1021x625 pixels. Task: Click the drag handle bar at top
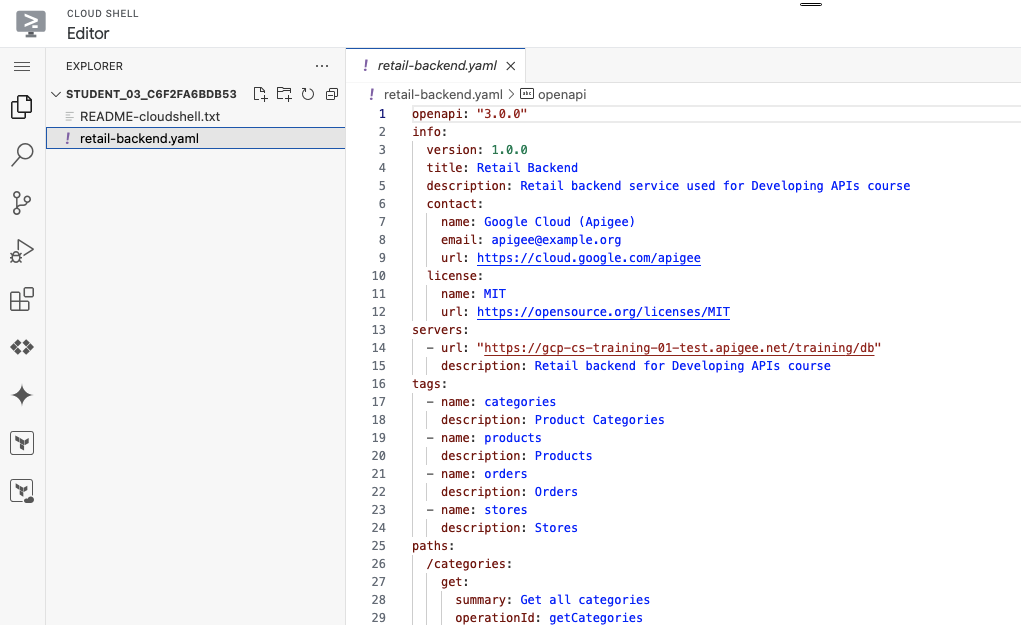[x=811, y=5]
